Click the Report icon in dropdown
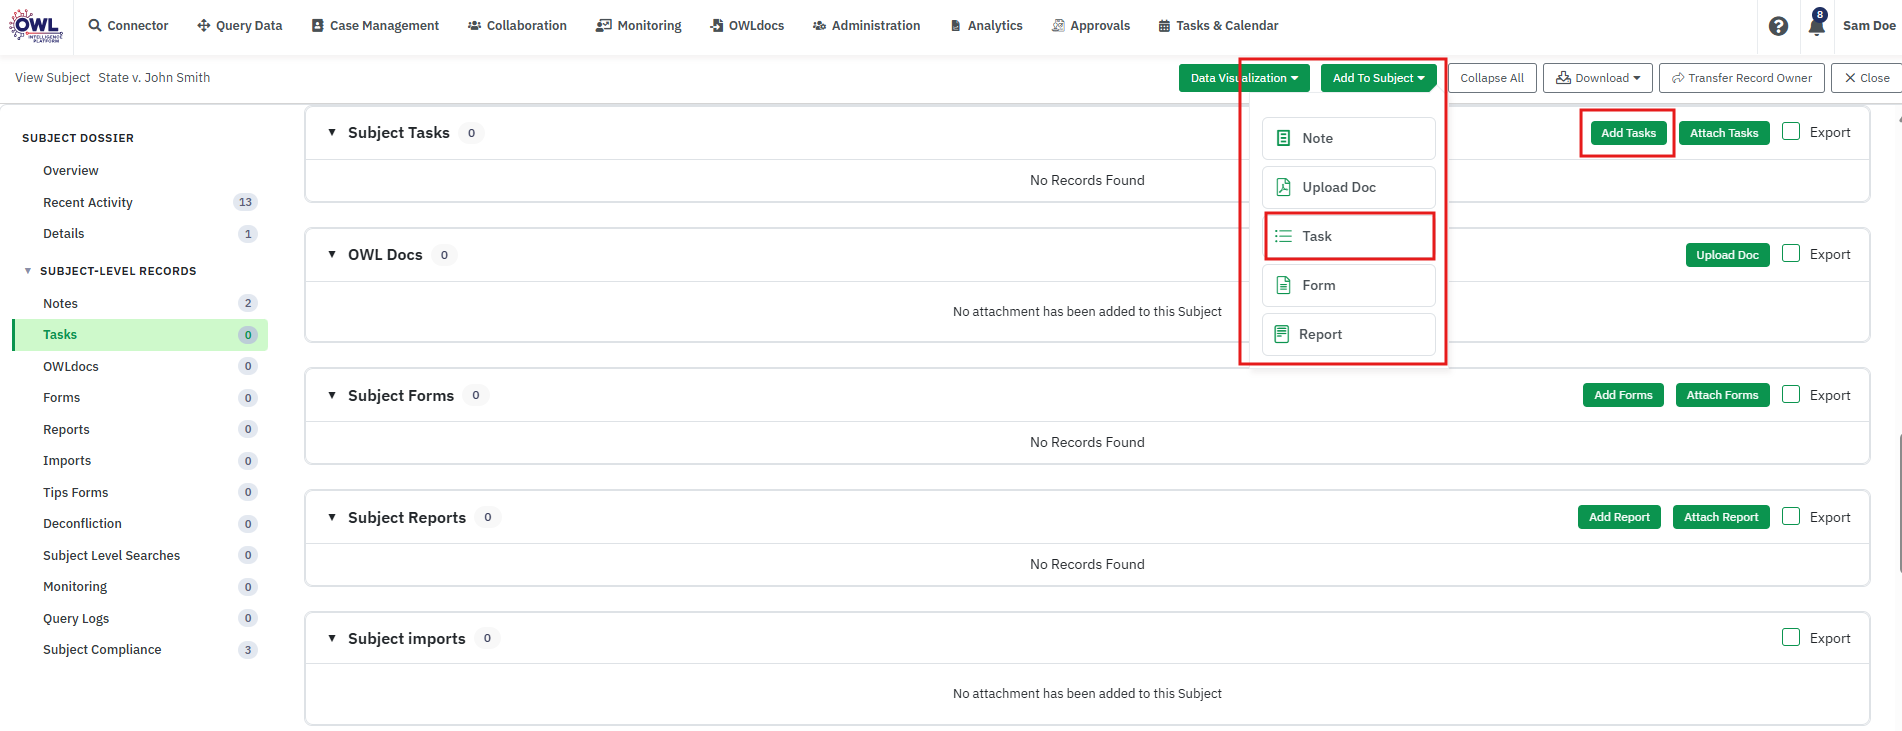The height and width of the screenshot is (731, 1902). point(1281,334)
